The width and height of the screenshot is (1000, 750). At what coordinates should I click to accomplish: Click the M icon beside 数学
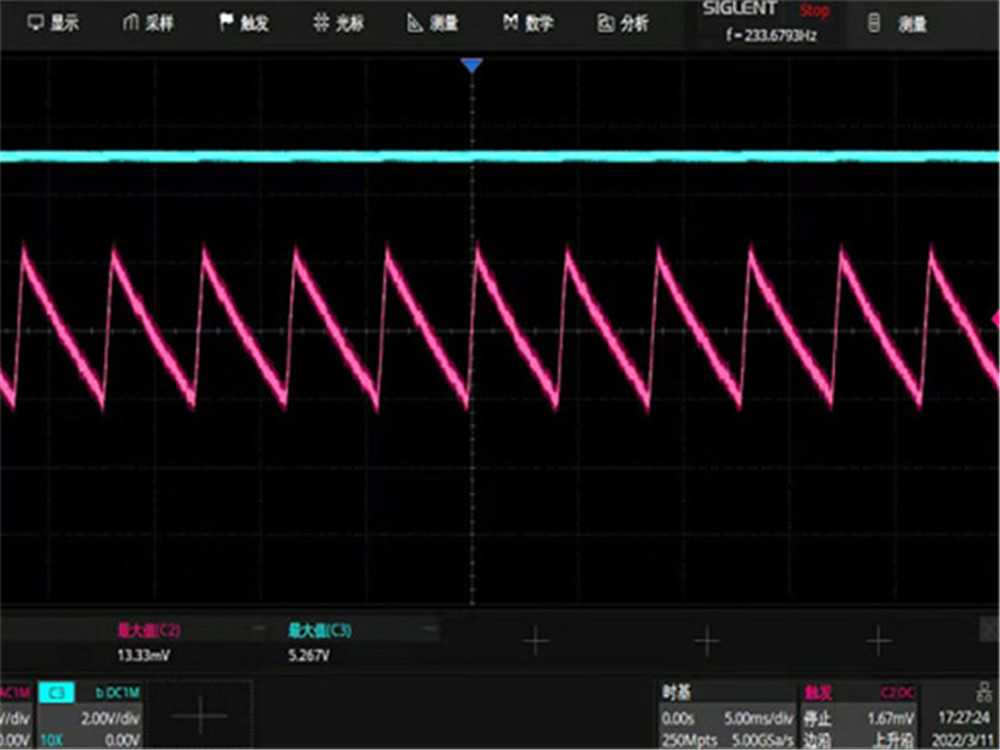pyautogui.click(x=510, y=22)
